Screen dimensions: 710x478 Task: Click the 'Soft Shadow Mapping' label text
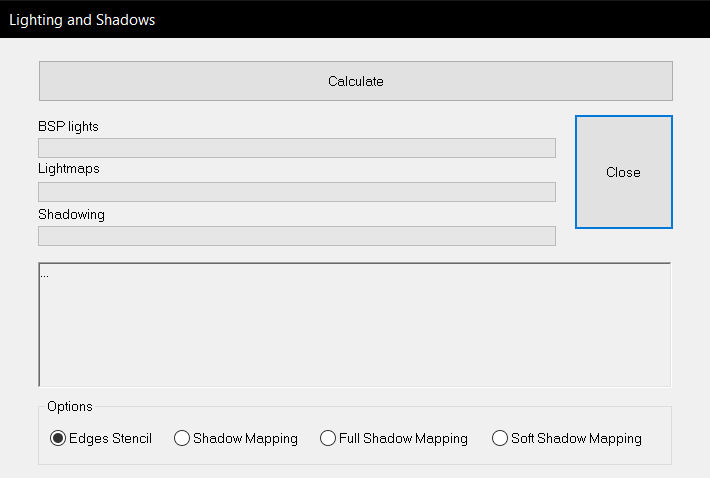pyautogui.click(x=576, y=439)
